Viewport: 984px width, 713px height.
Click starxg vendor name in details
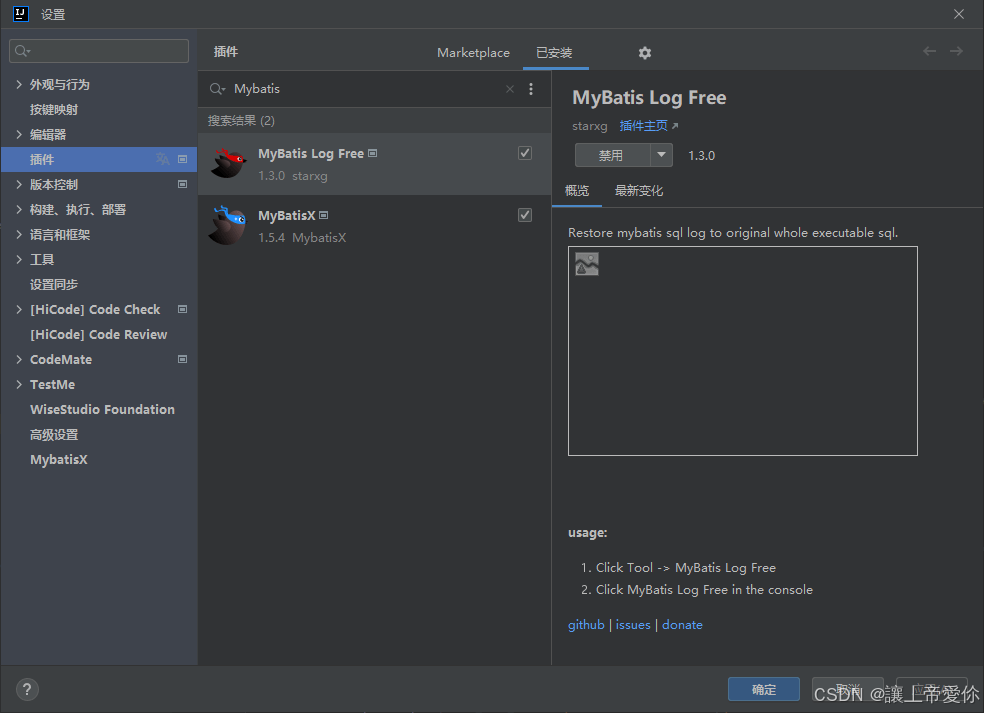point(590,126)
